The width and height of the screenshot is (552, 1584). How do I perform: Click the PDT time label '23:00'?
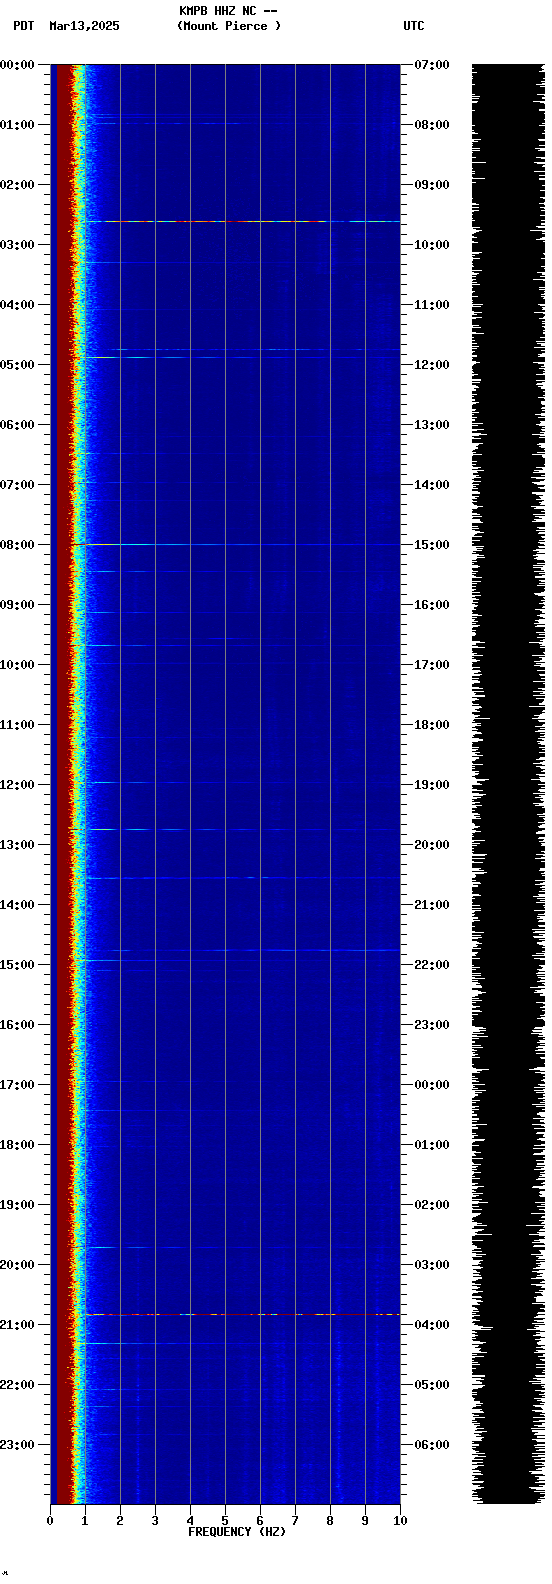tap(17, 1445)
